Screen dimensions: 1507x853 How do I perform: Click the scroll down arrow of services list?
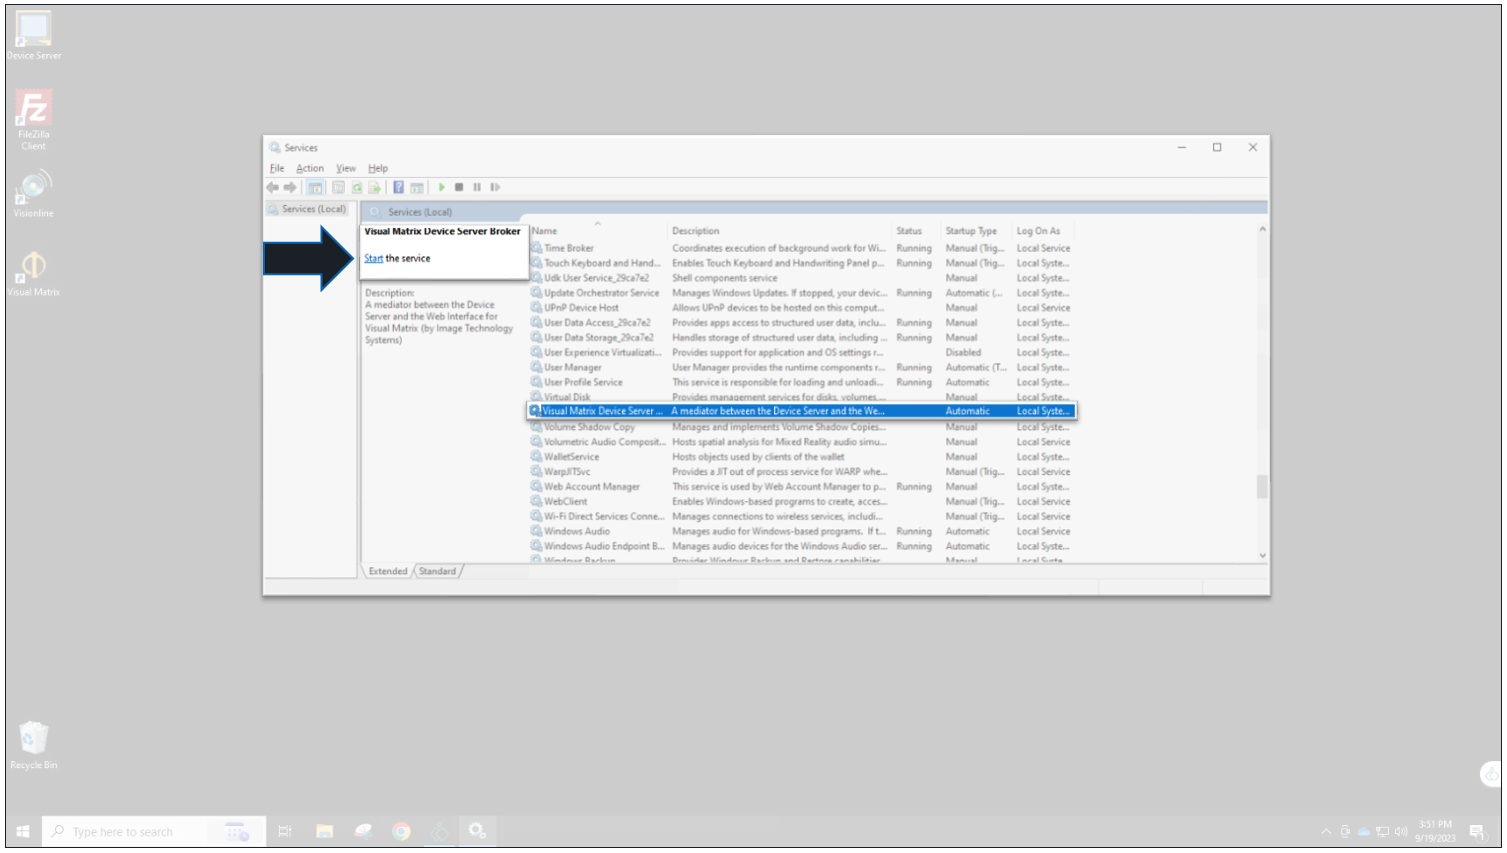point(1262,555)
